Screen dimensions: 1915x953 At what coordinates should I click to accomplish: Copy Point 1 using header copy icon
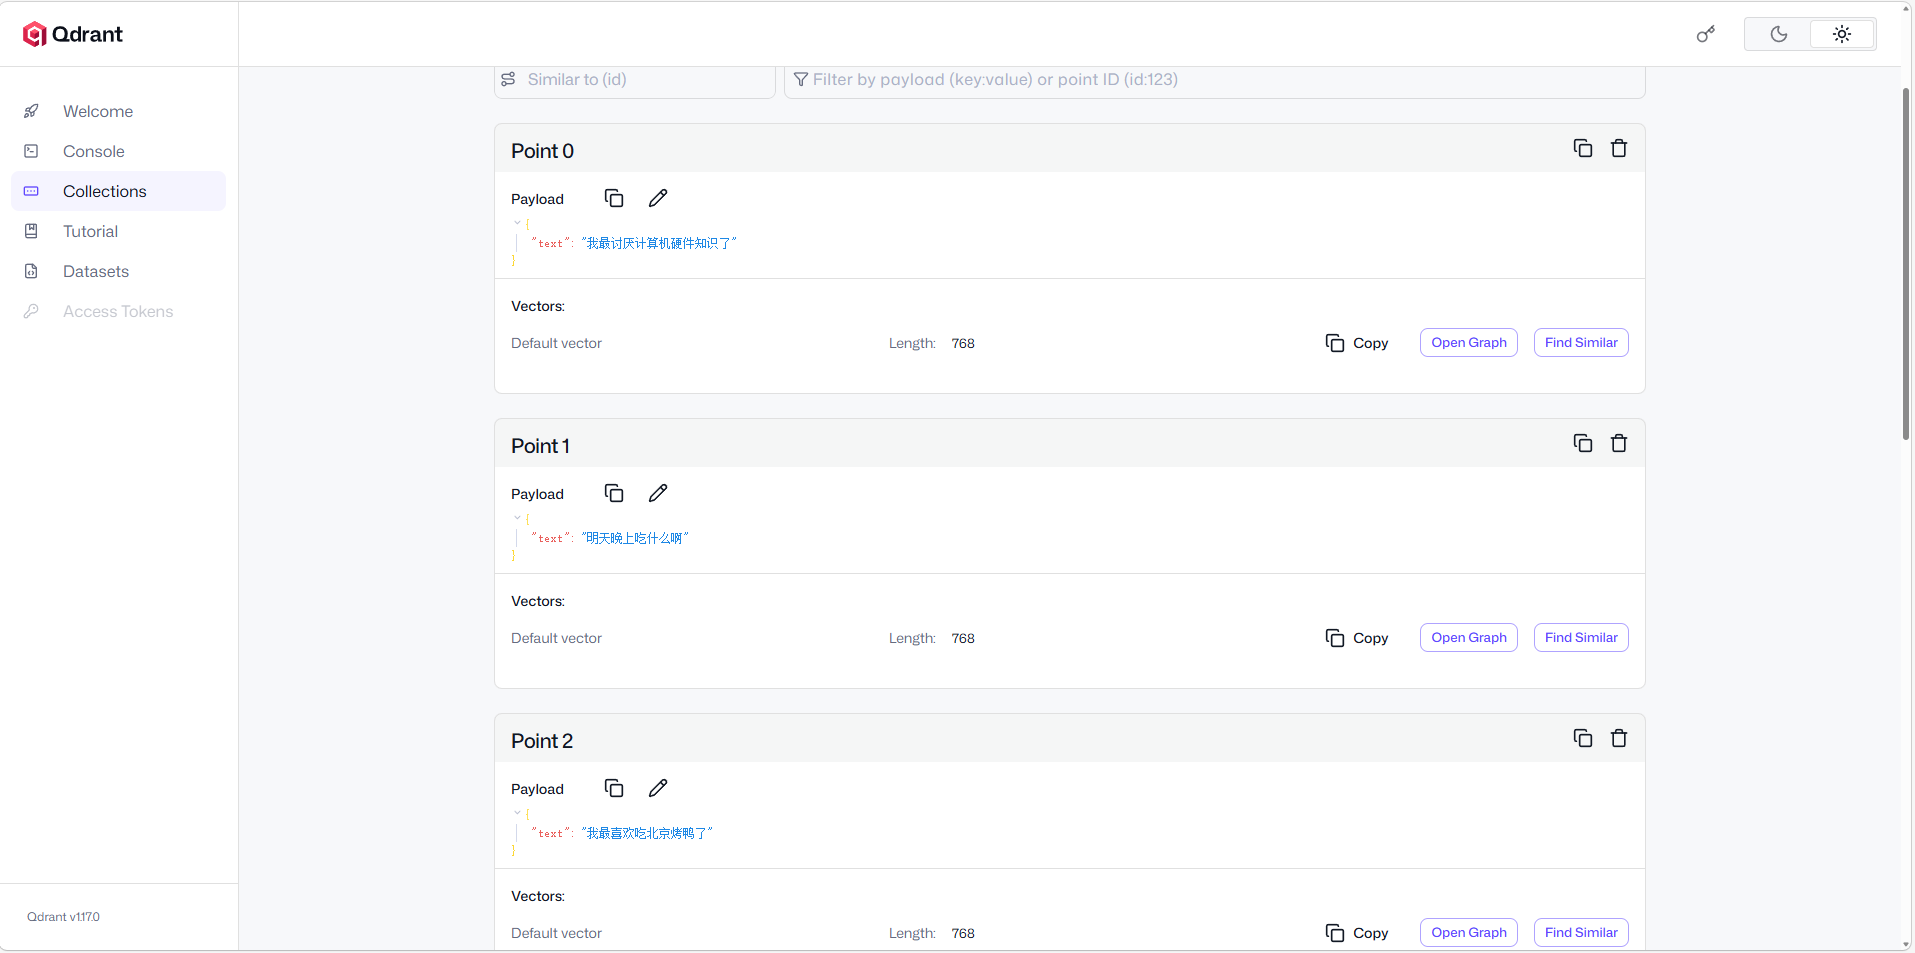1583,443
